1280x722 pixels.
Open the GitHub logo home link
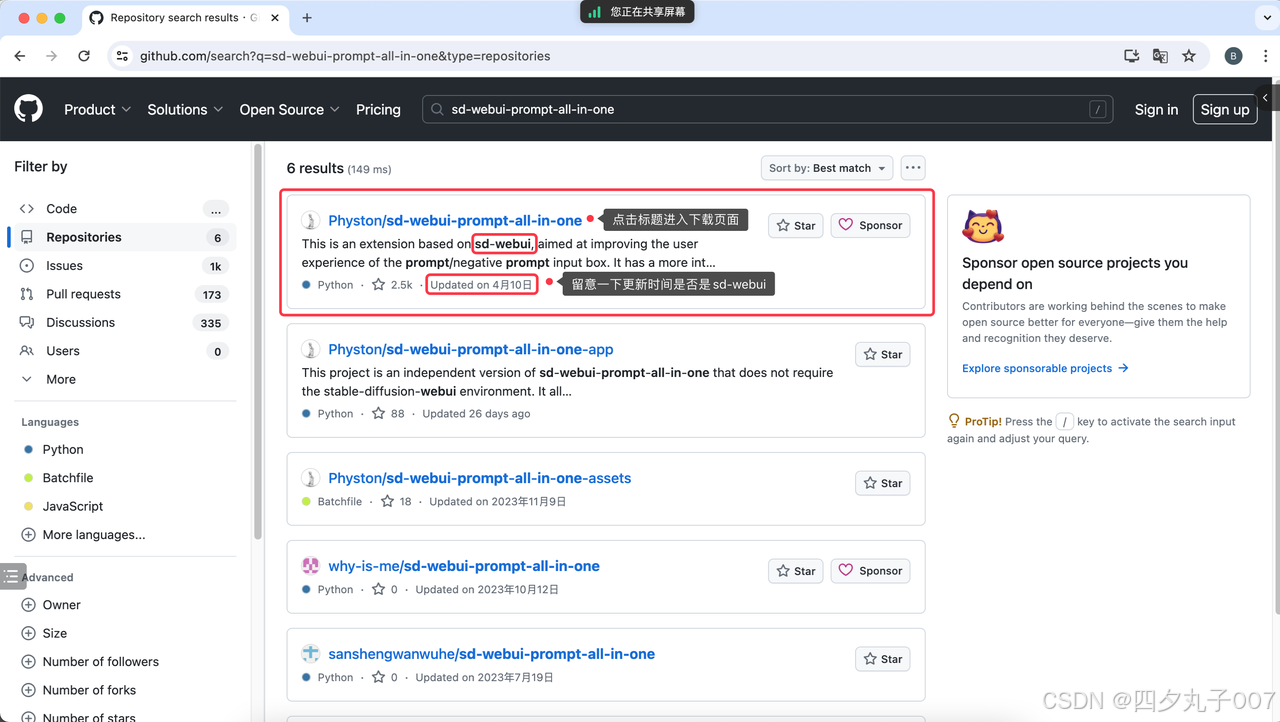pyautogui.click(x=28, y=109)
